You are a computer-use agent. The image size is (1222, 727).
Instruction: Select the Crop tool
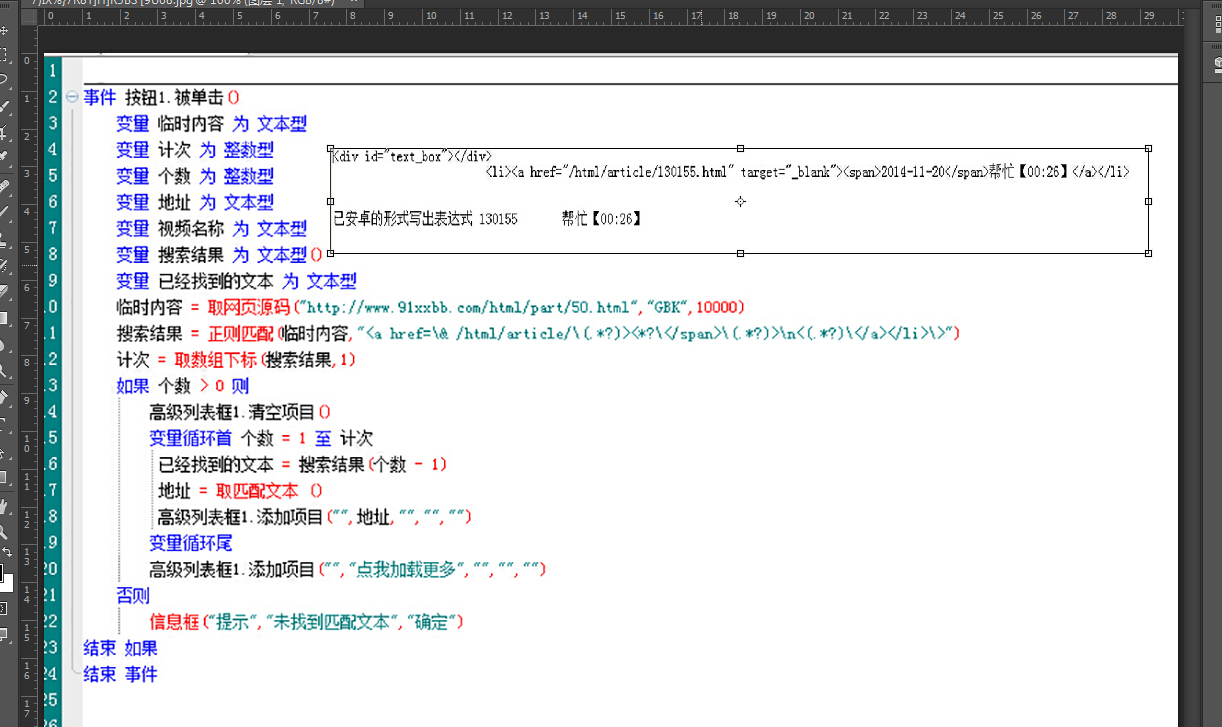[x=4, y=132]
